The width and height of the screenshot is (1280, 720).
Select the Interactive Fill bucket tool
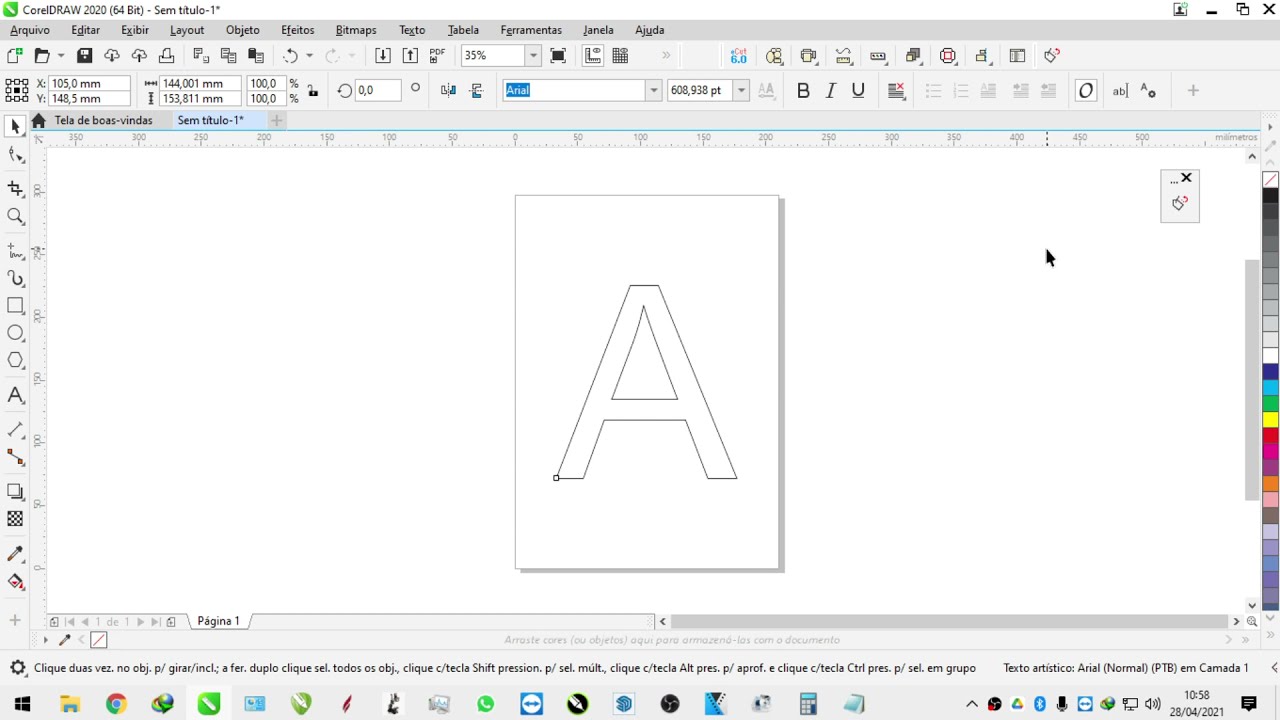[x=15, y=581]
